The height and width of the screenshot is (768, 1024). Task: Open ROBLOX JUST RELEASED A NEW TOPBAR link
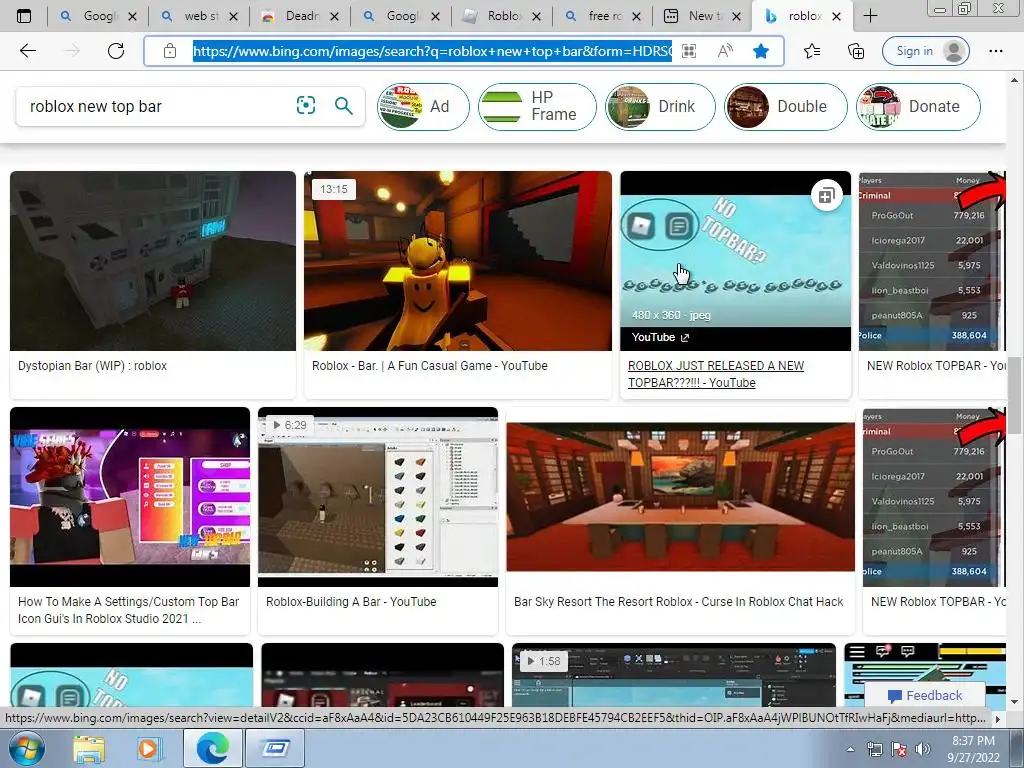pyautogui.click(x=716, y=374)
